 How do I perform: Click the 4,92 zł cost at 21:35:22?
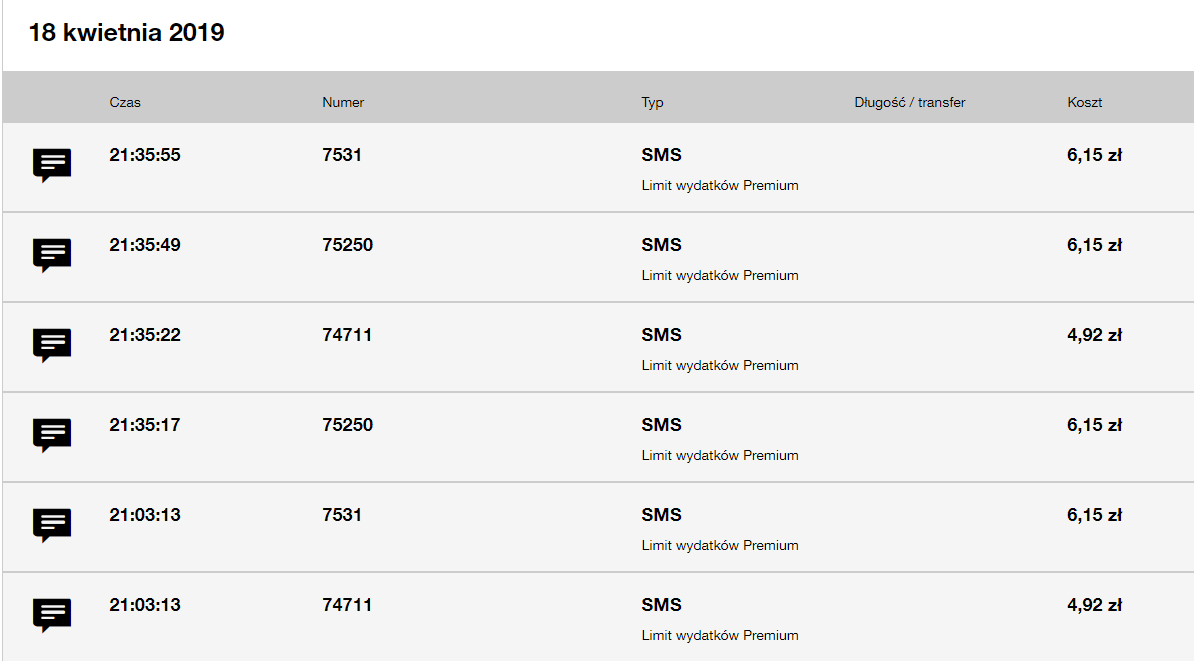[x=1094, y=334]
